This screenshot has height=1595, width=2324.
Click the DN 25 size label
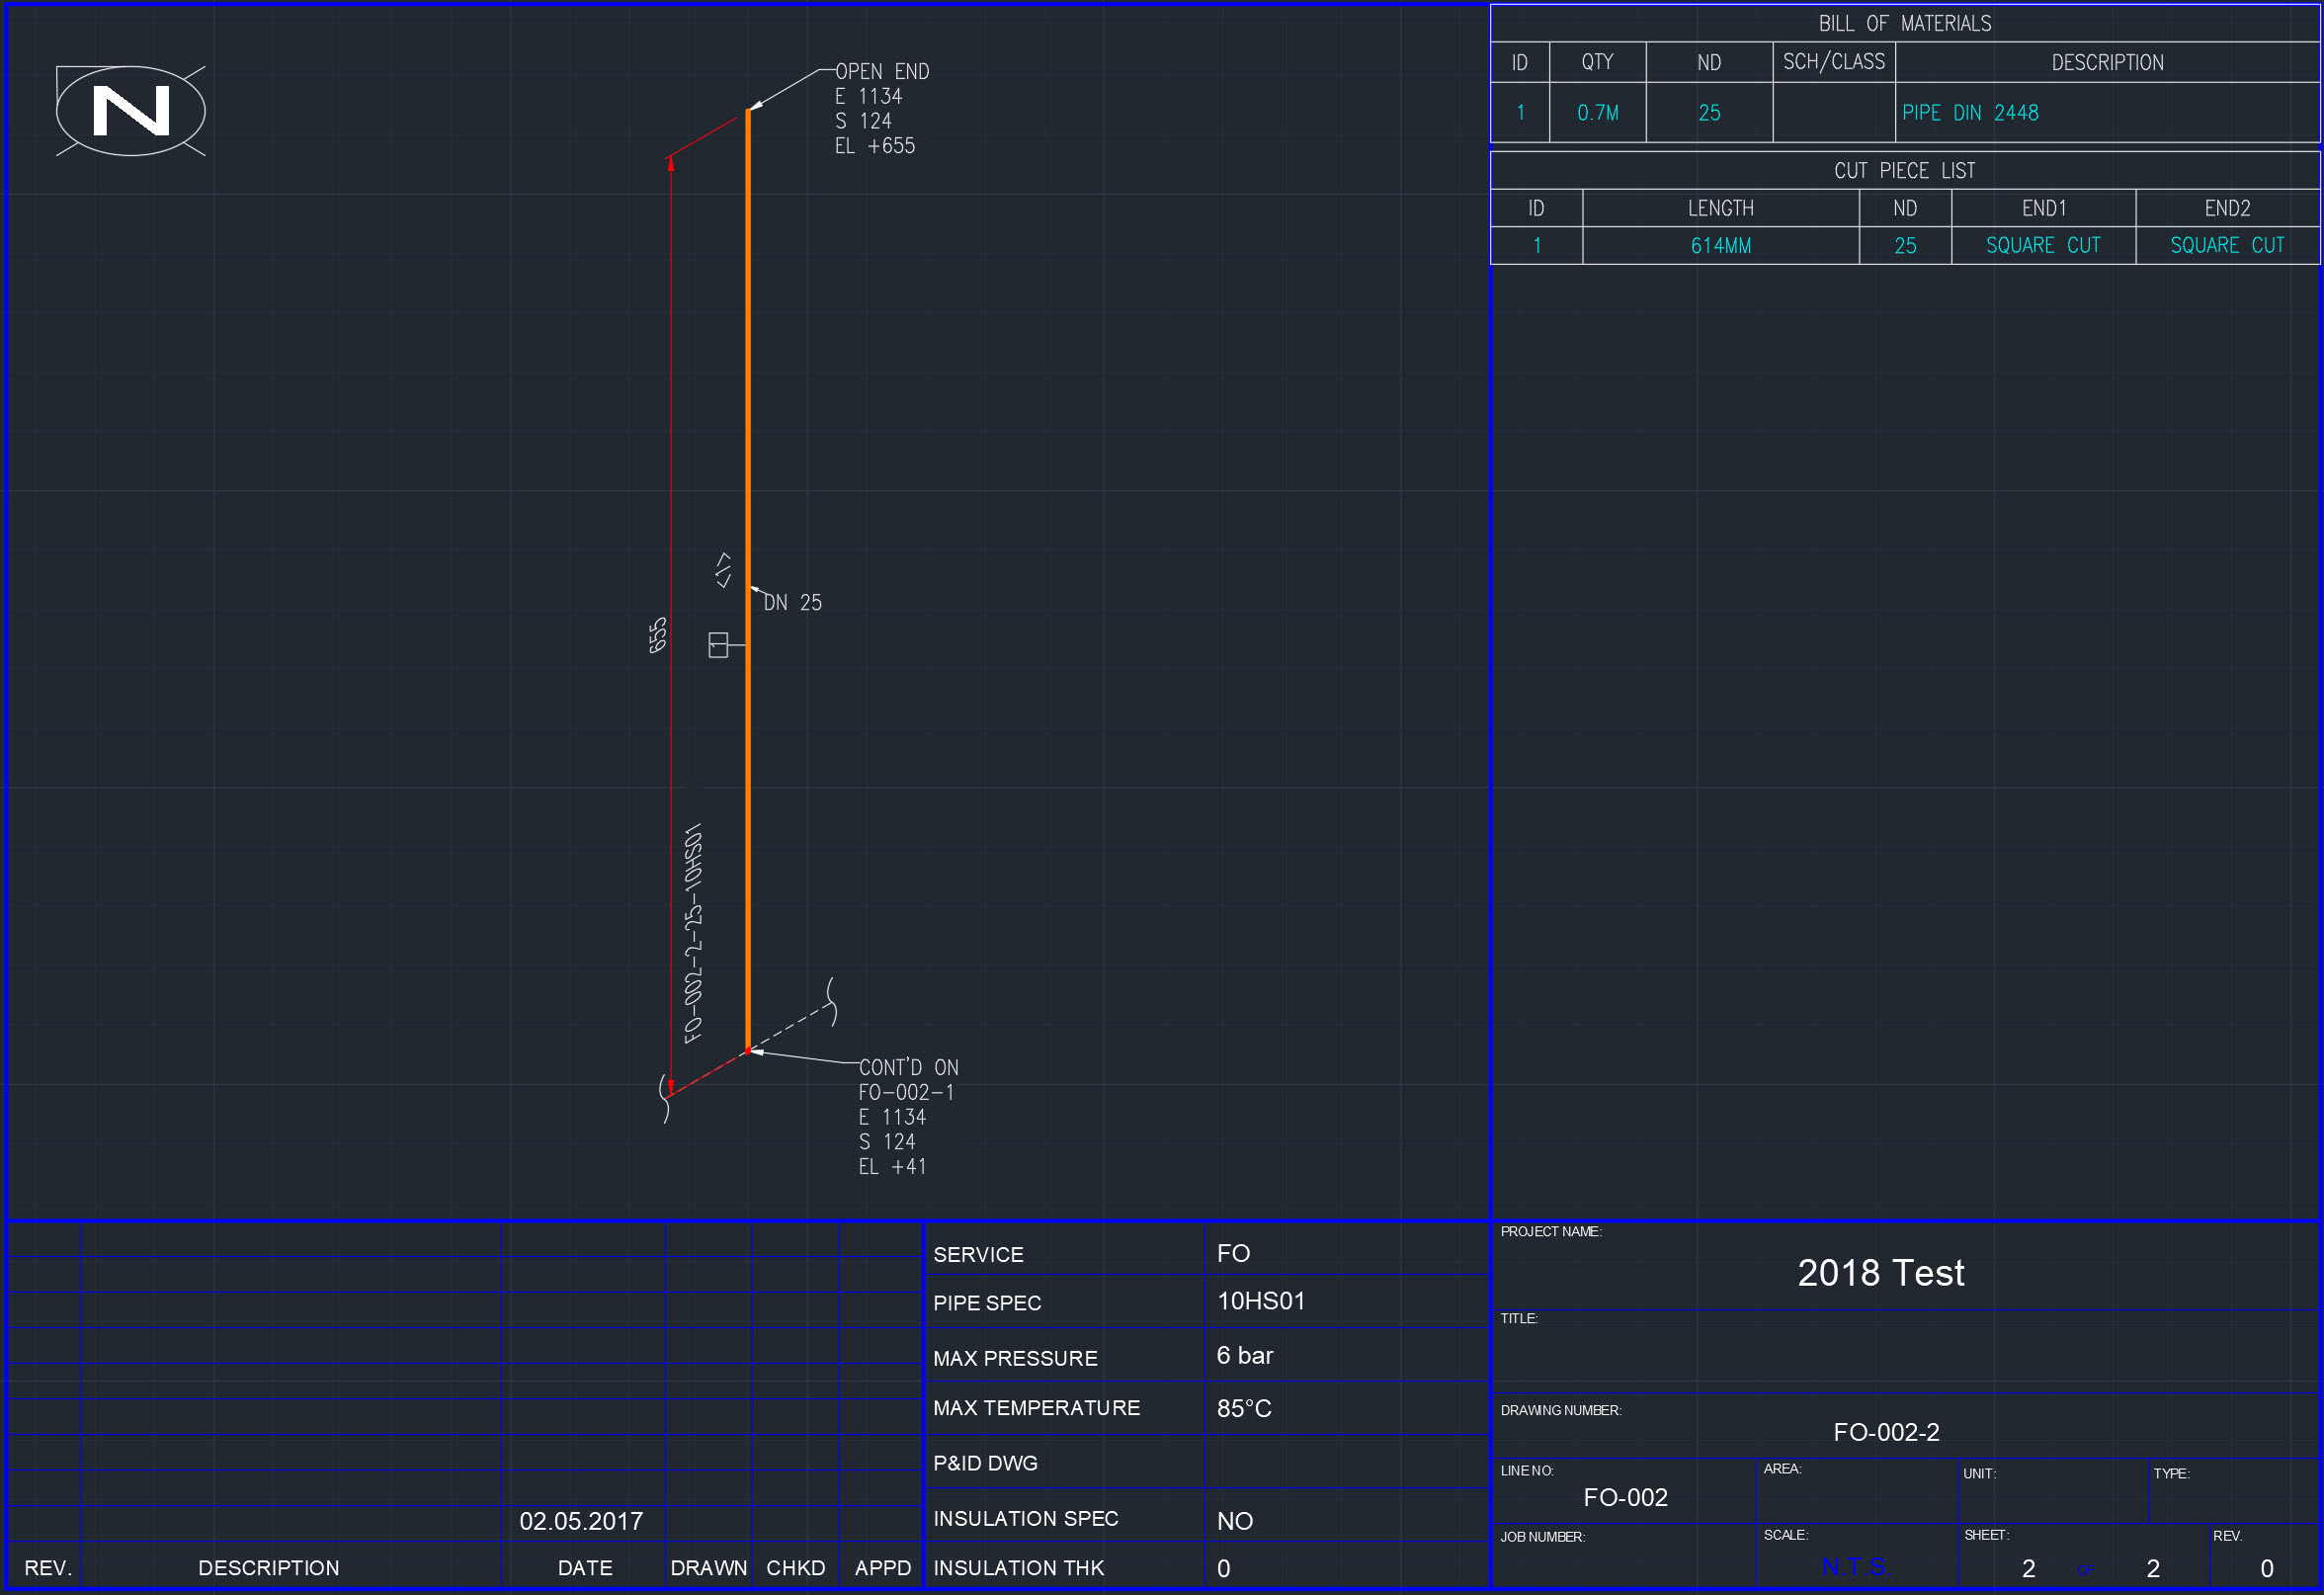[793, 602]
